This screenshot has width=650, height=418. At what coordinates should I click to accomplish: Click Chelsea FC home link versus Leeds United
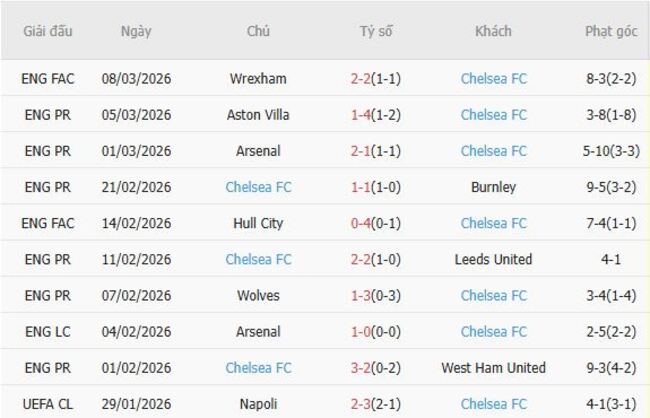[258, 259]
